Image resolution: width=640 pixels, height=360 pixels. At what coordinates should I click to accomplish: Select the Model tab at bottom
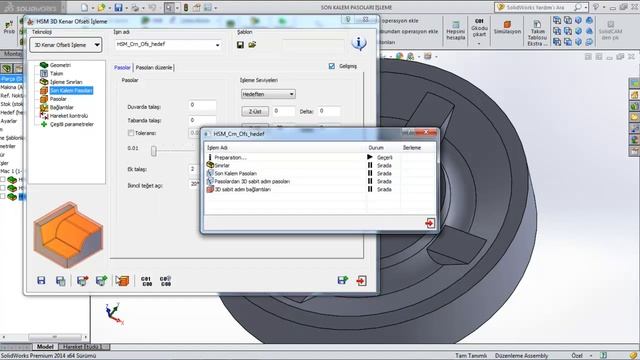[x=45, y=347]
